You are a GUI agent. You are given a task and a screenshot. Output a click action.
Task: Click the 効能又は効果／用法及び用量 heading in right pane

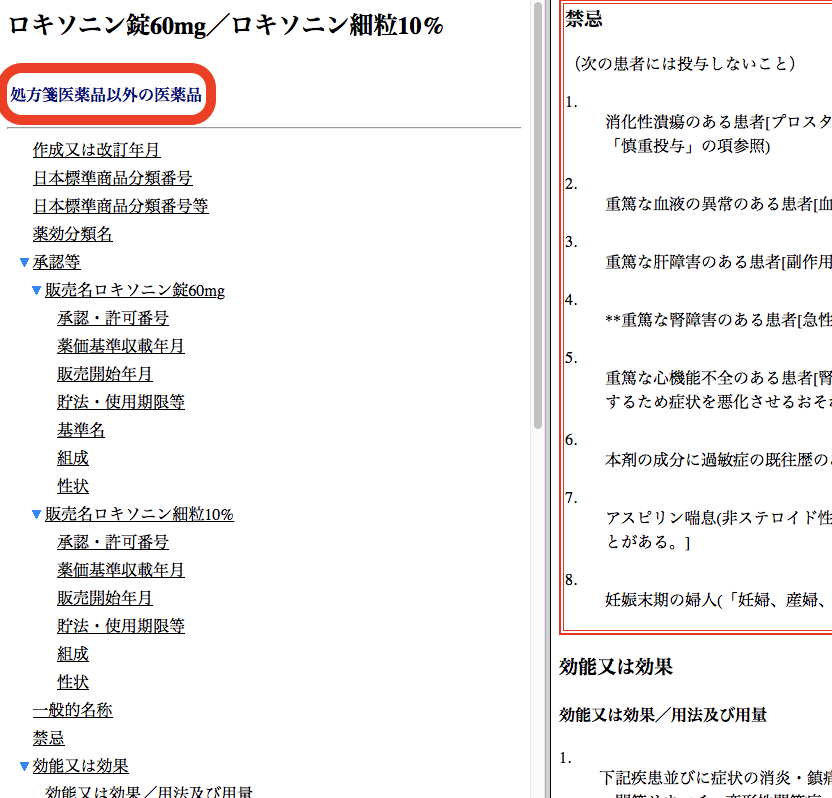coord(663,715)
